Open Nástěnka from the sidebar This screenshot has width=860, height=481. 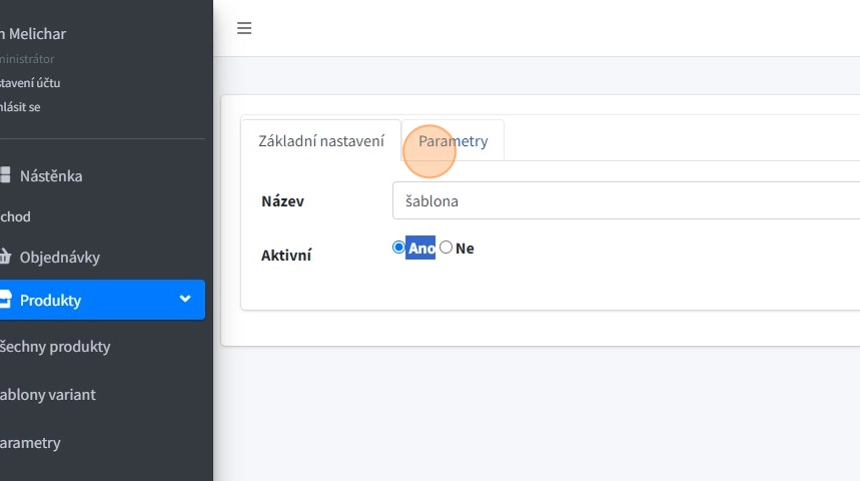[51, 176]
